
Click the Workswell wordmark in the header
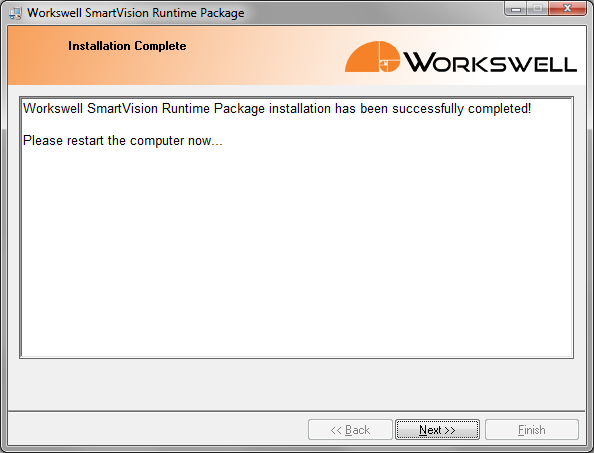(x=490, y=62)
